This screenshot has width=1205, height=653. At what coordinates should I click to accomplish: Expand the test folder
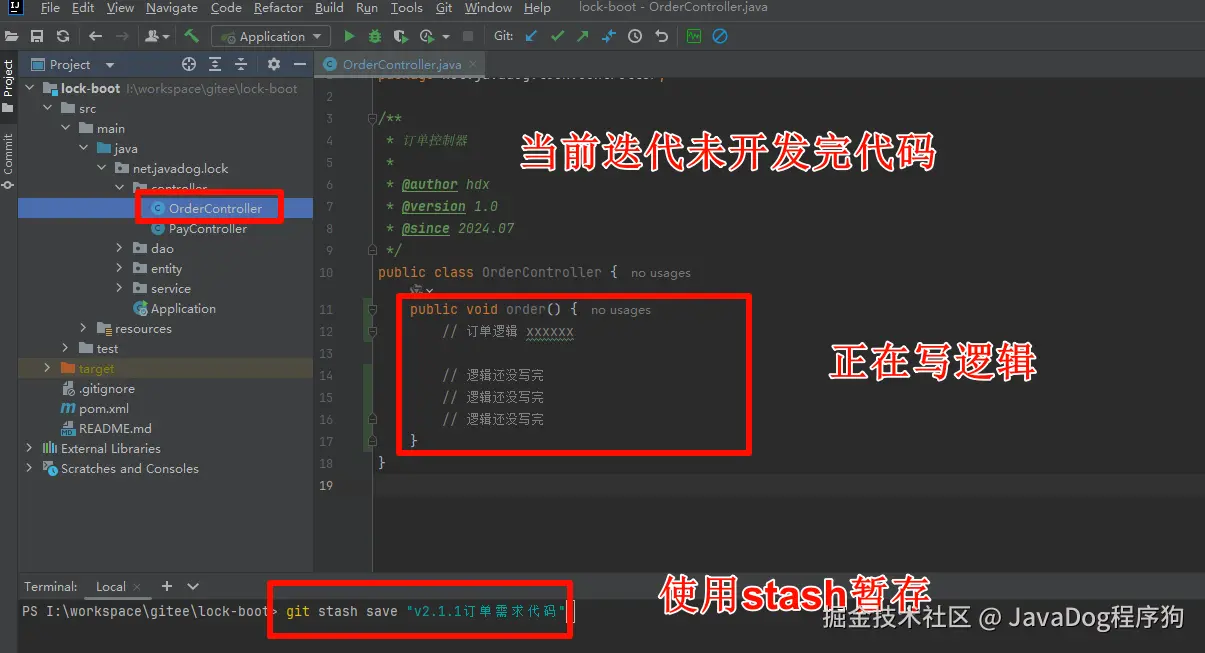click(65, 348)
